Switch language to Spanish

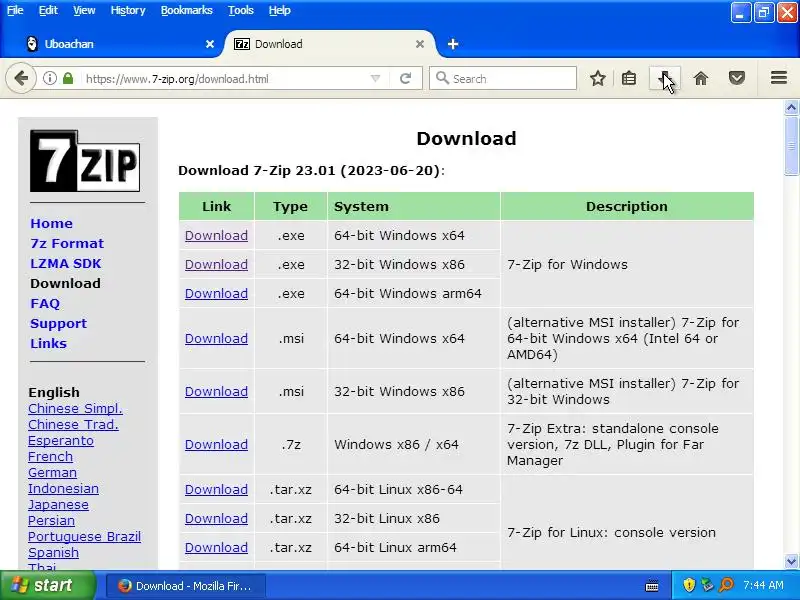[54, 553]
